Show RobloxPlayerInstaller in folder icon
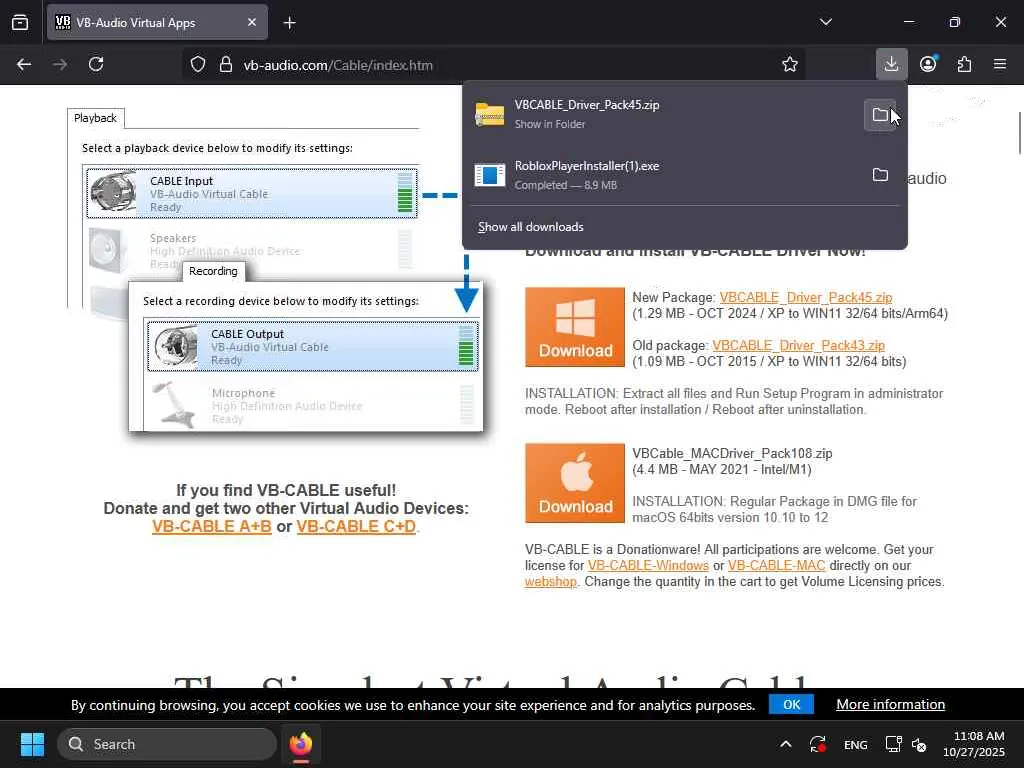1024x768 pixels. coord(880,175)
